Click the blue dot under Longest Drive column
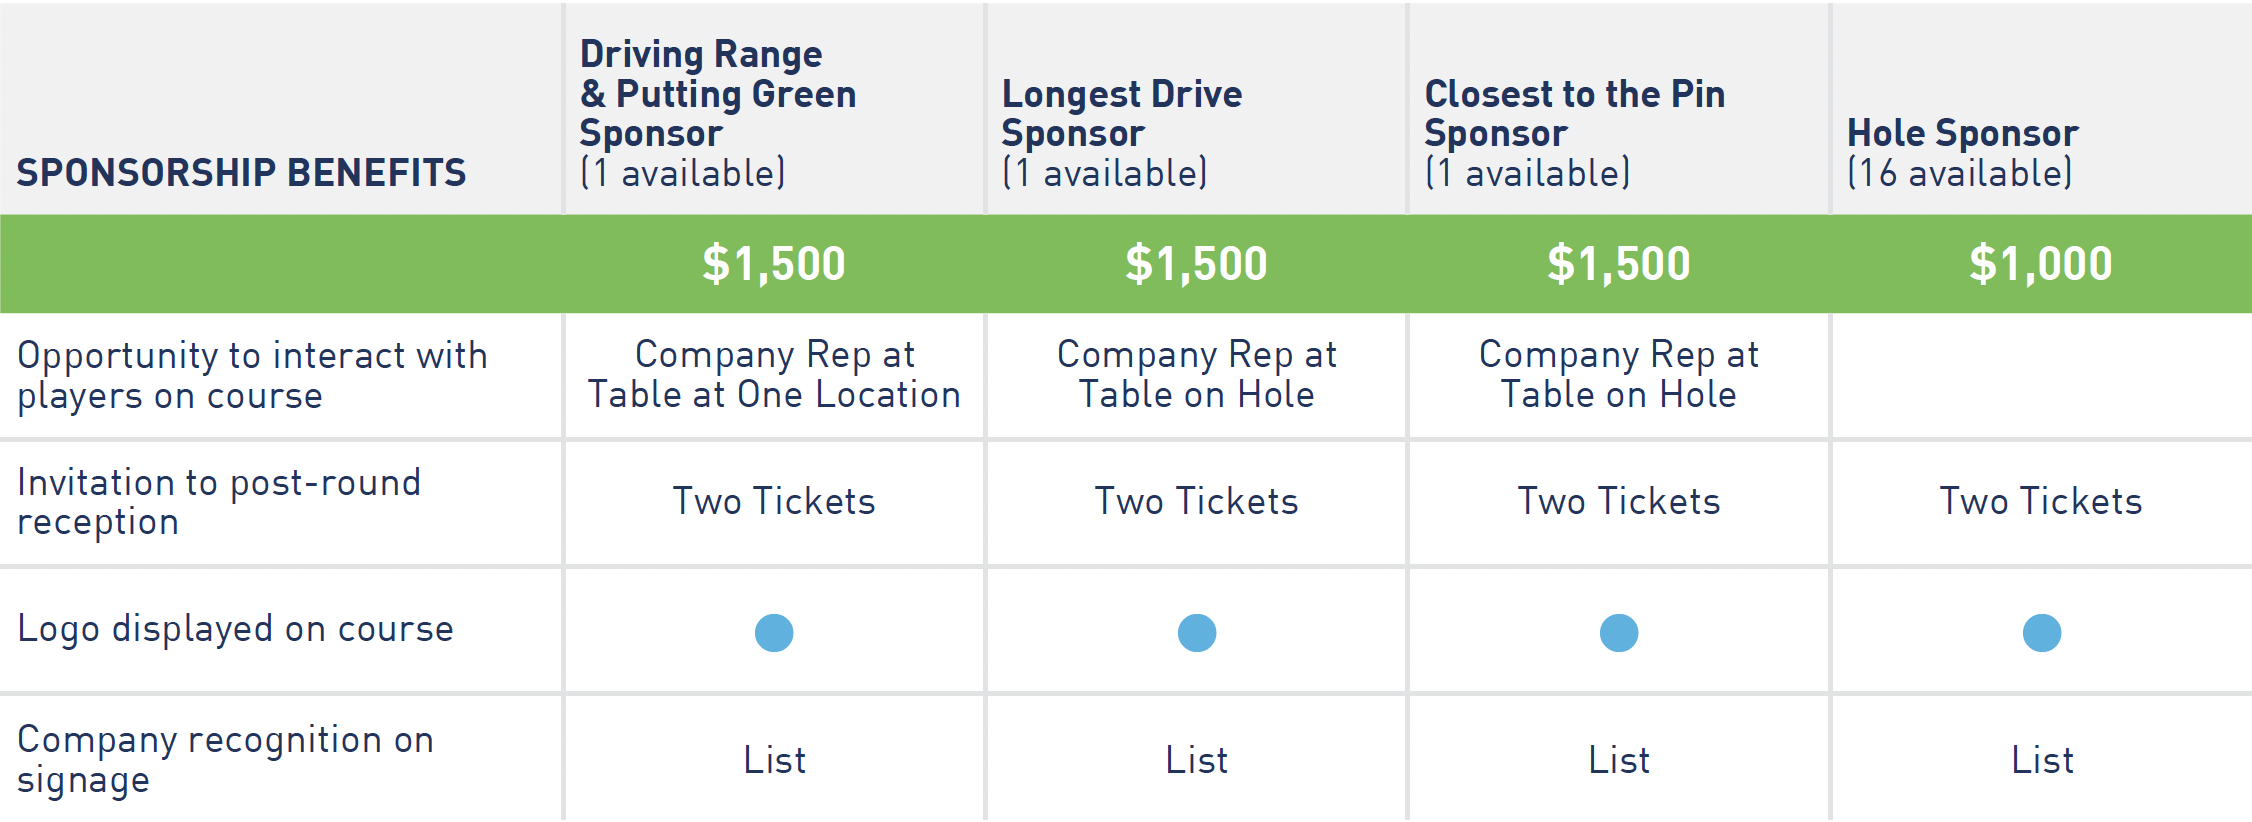This screenshot has width=2252, height=822. point(1197,633)
